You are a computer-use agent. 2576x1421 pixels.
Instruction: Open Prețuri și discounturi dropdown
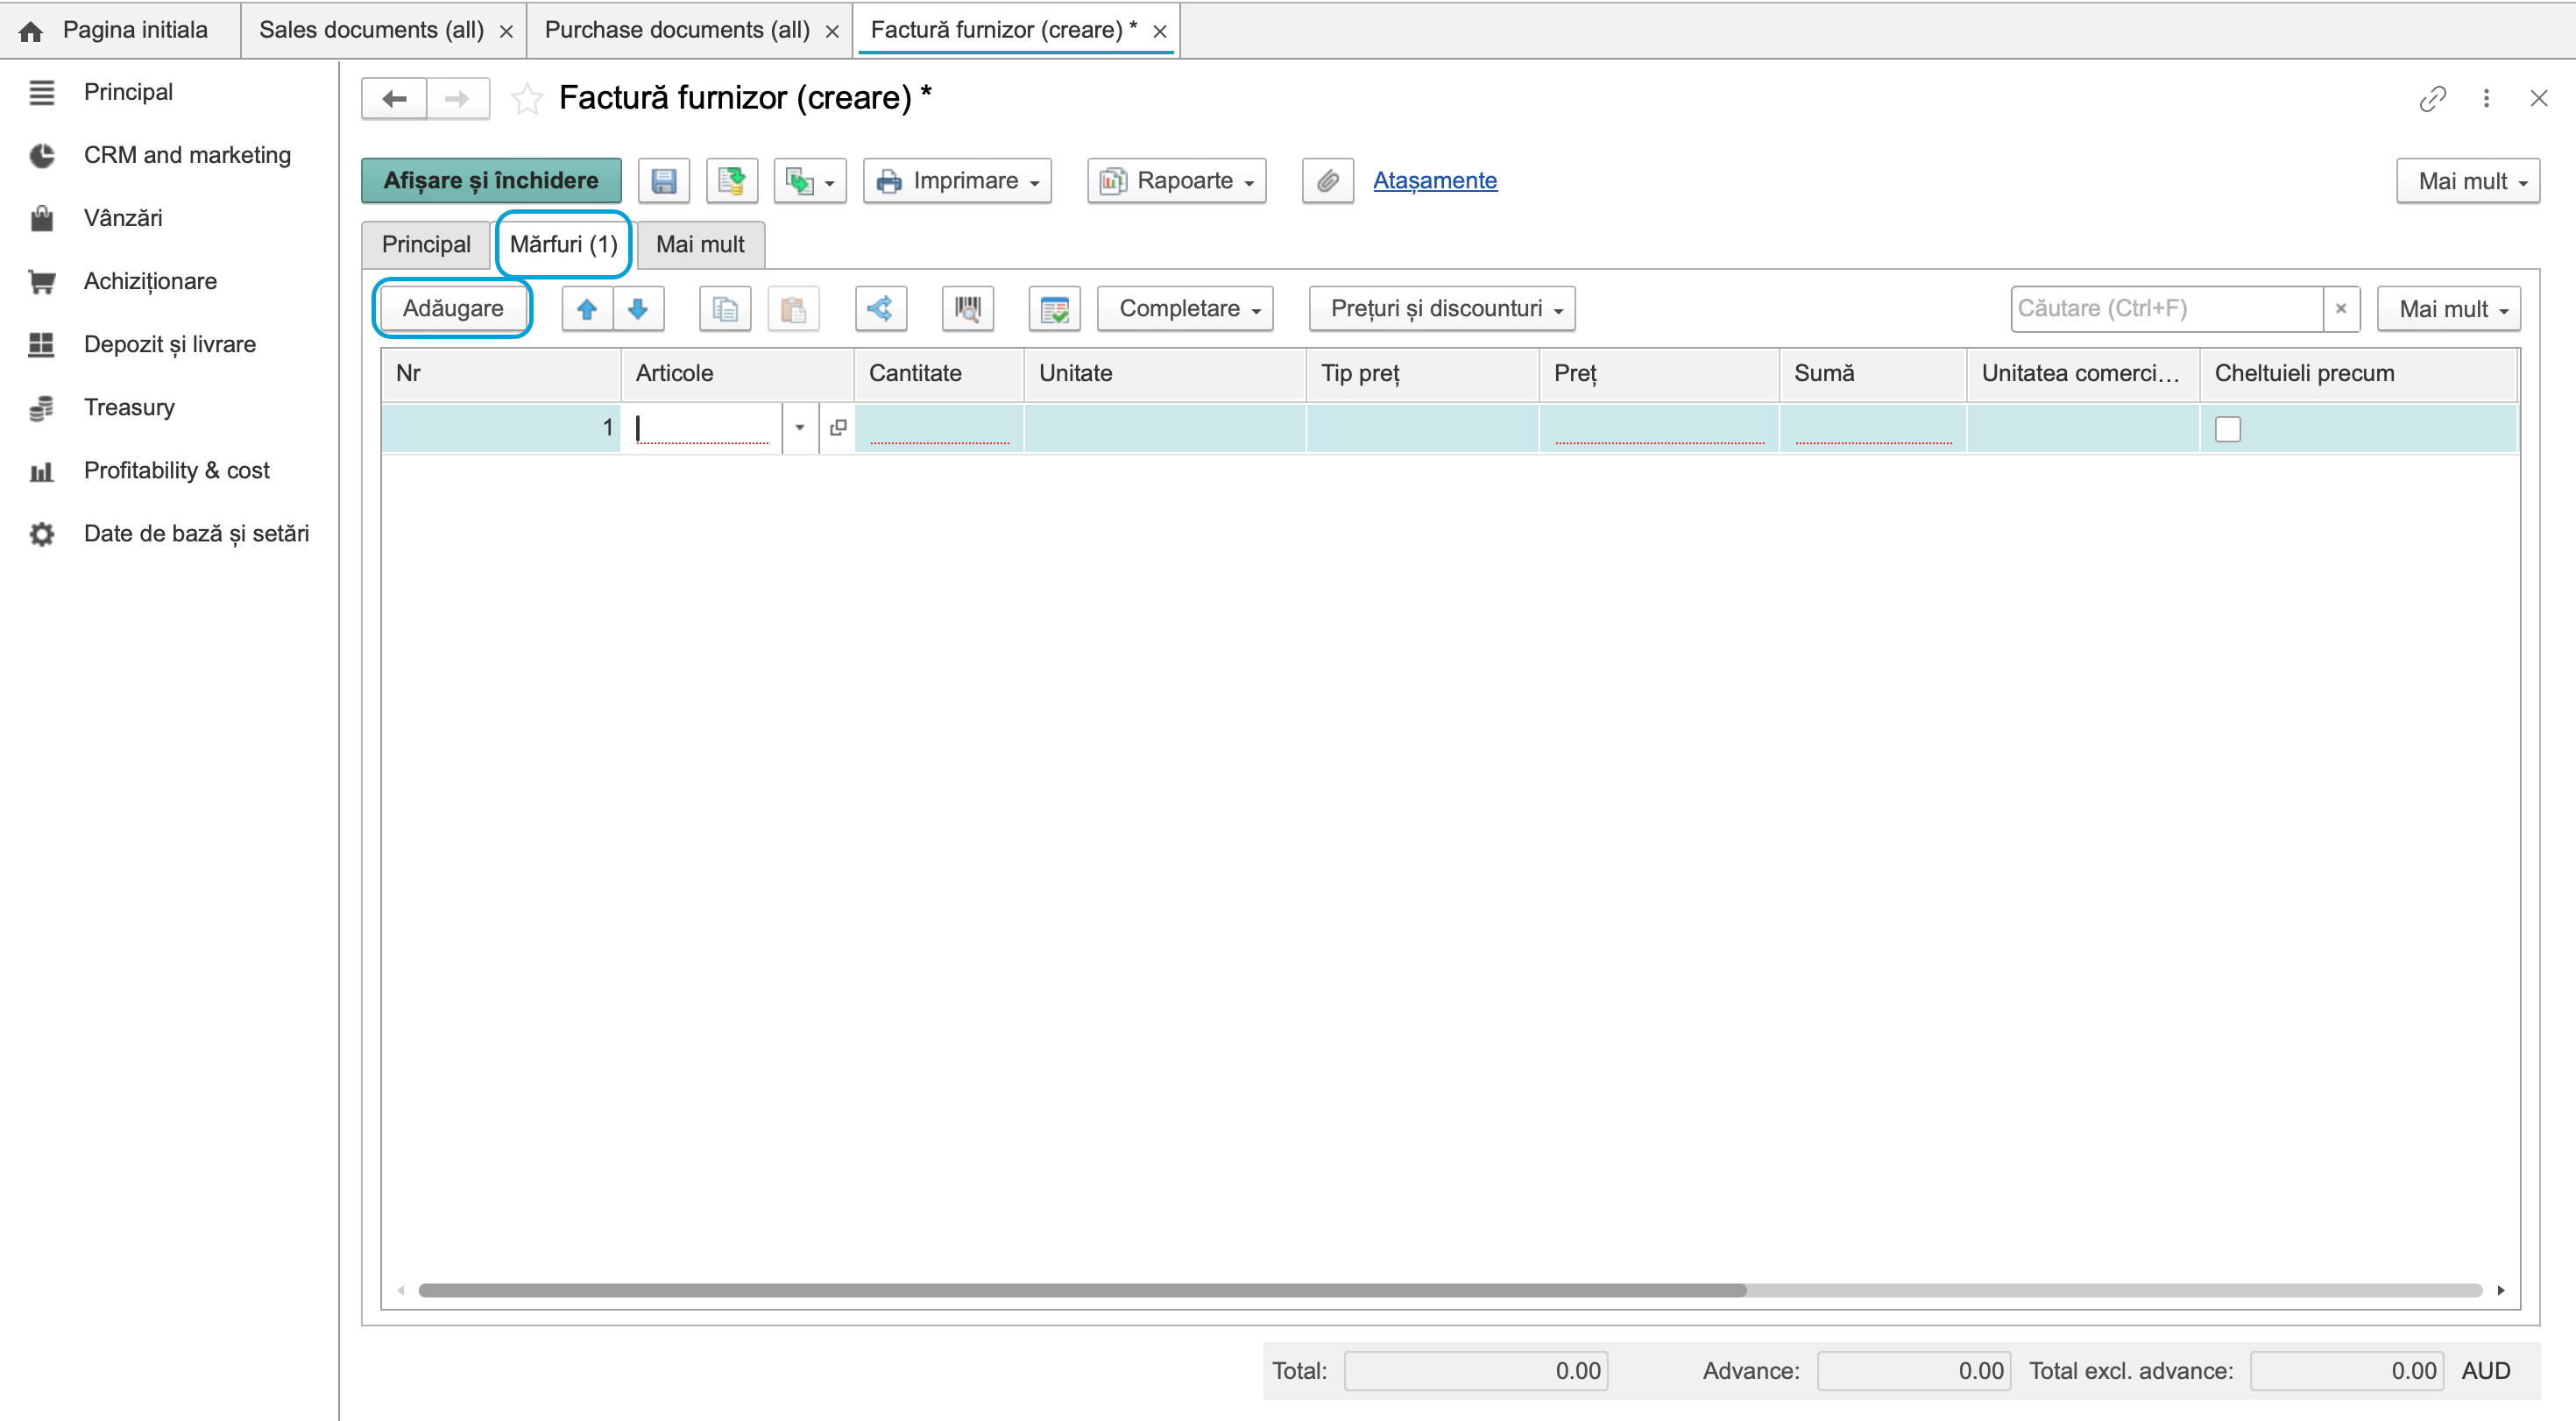[1442, 309]
